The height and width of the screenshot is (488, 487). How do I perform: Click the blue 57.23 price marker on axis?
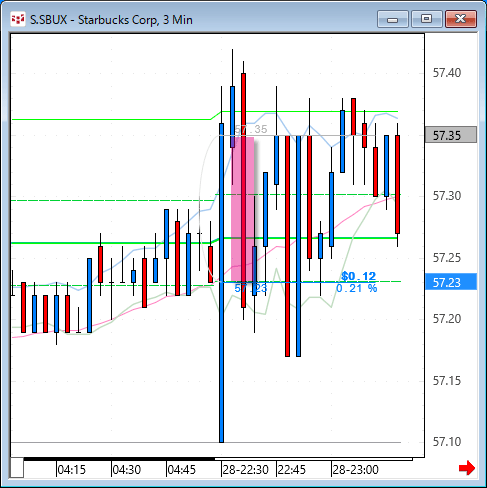tap(451, 282)
